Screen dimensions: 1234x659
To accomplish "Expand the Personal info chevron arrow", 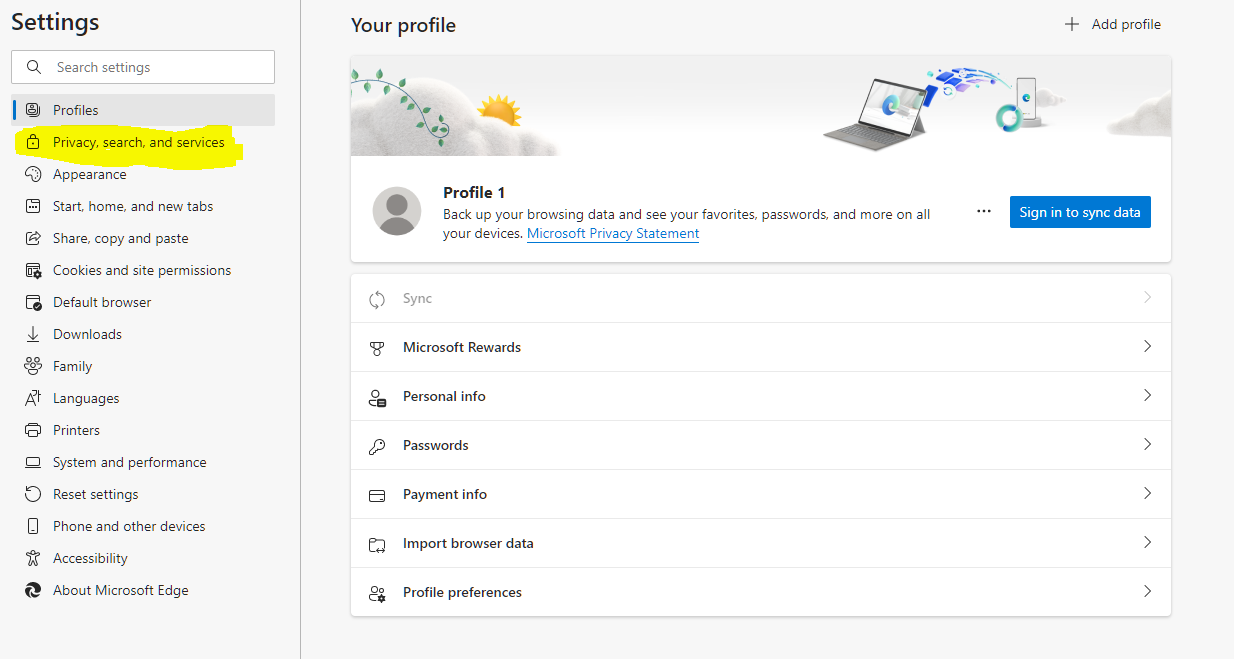I will coord(1147,396).
